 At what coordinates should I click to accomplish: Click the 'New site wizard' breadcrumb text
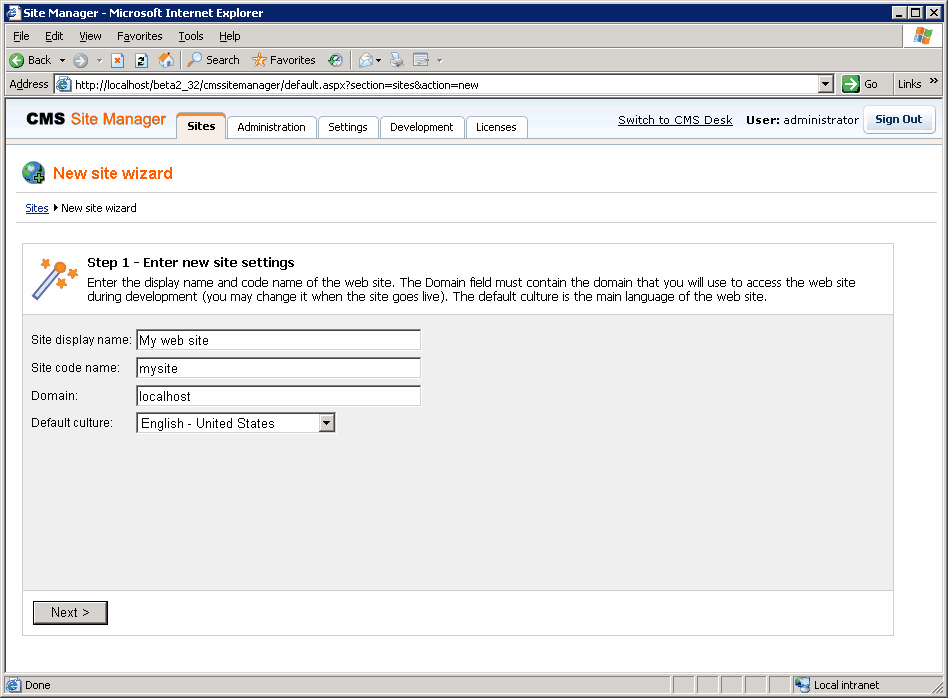pos(99,208)
